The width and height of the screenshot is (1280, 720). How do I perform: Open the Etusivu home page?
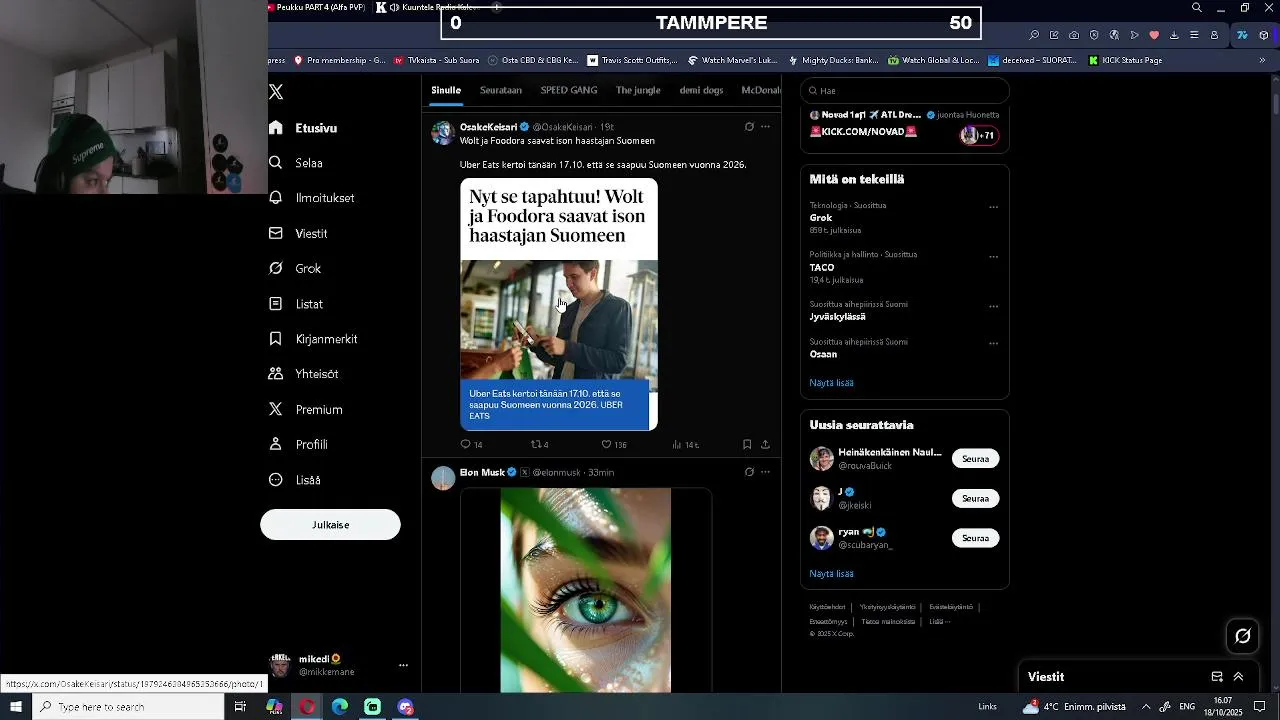(303, 128)
